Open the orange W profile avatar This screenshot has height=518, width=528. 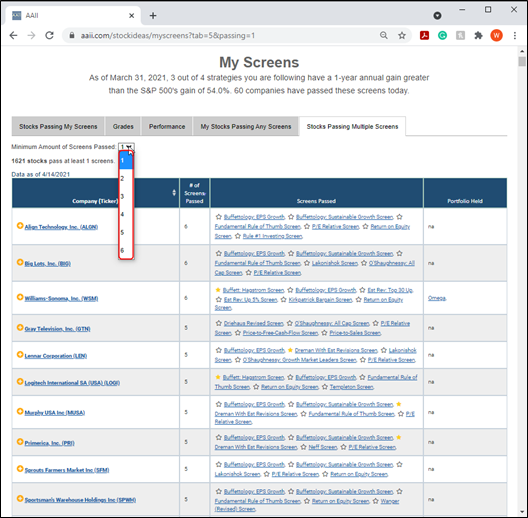pyautogui.click(x=496, y=35)
